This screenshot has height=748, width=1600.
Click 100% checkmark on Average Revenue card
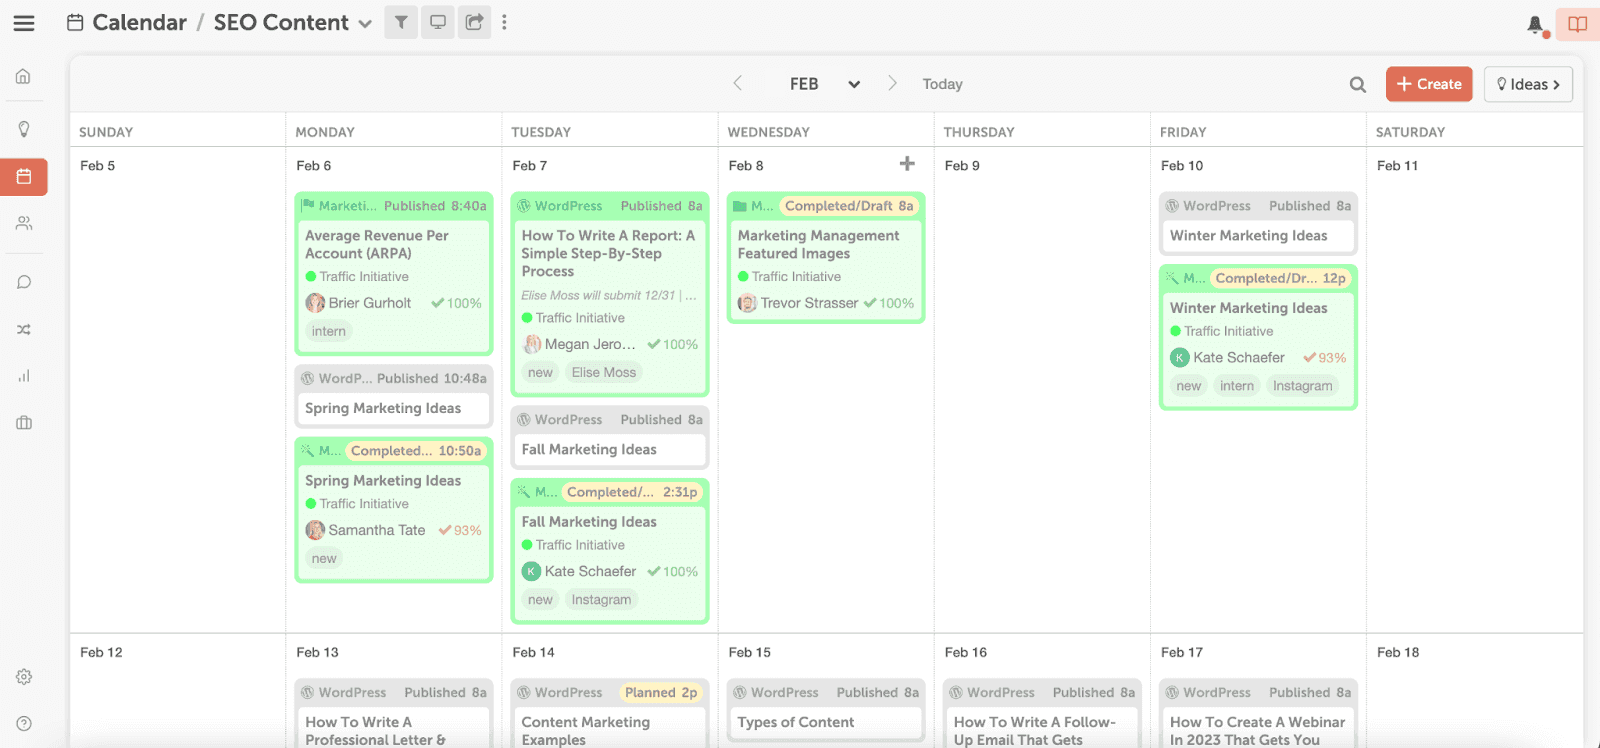[456, 303]
